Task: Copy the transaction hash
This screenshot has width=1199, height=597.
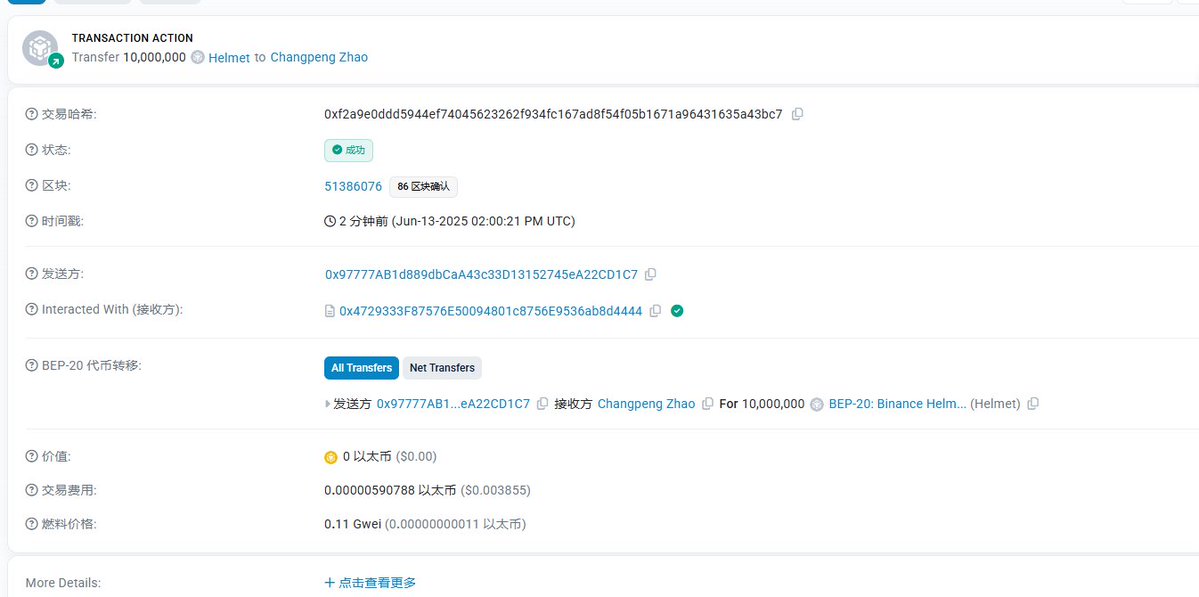Action: tap(797, 114)
